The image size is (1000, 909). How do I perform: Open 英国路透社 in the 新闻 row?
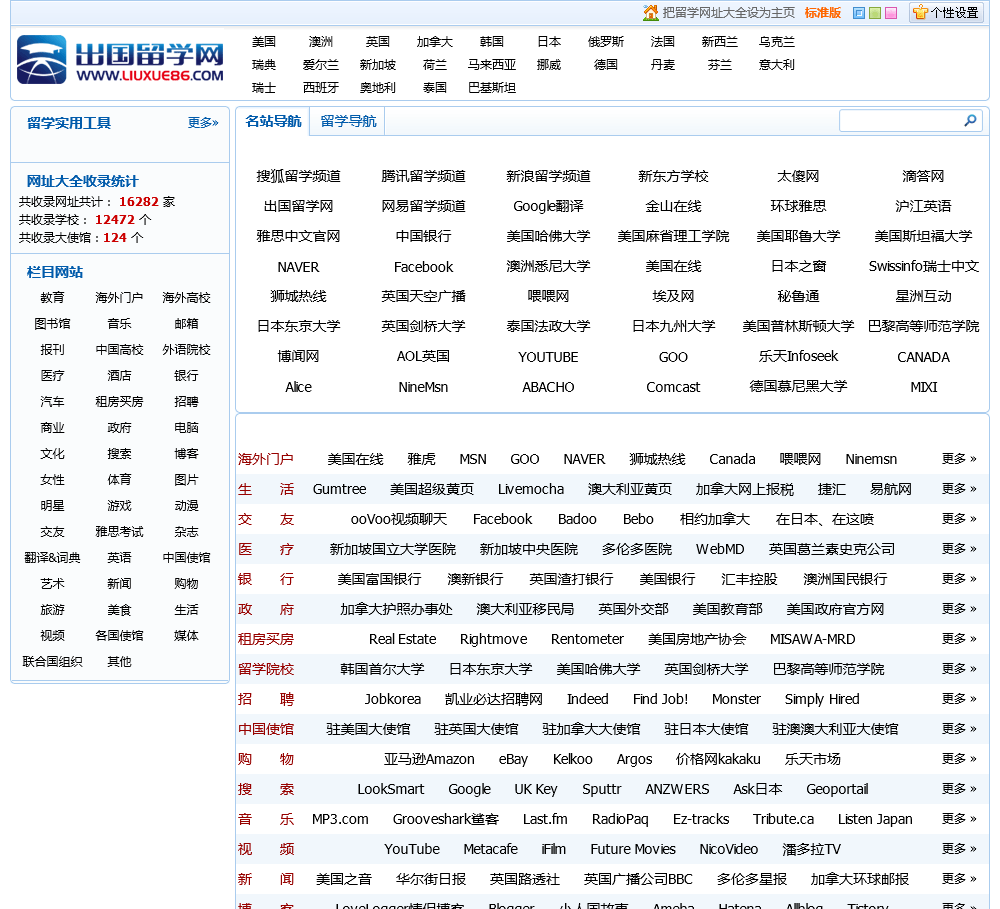coord(525,878)
